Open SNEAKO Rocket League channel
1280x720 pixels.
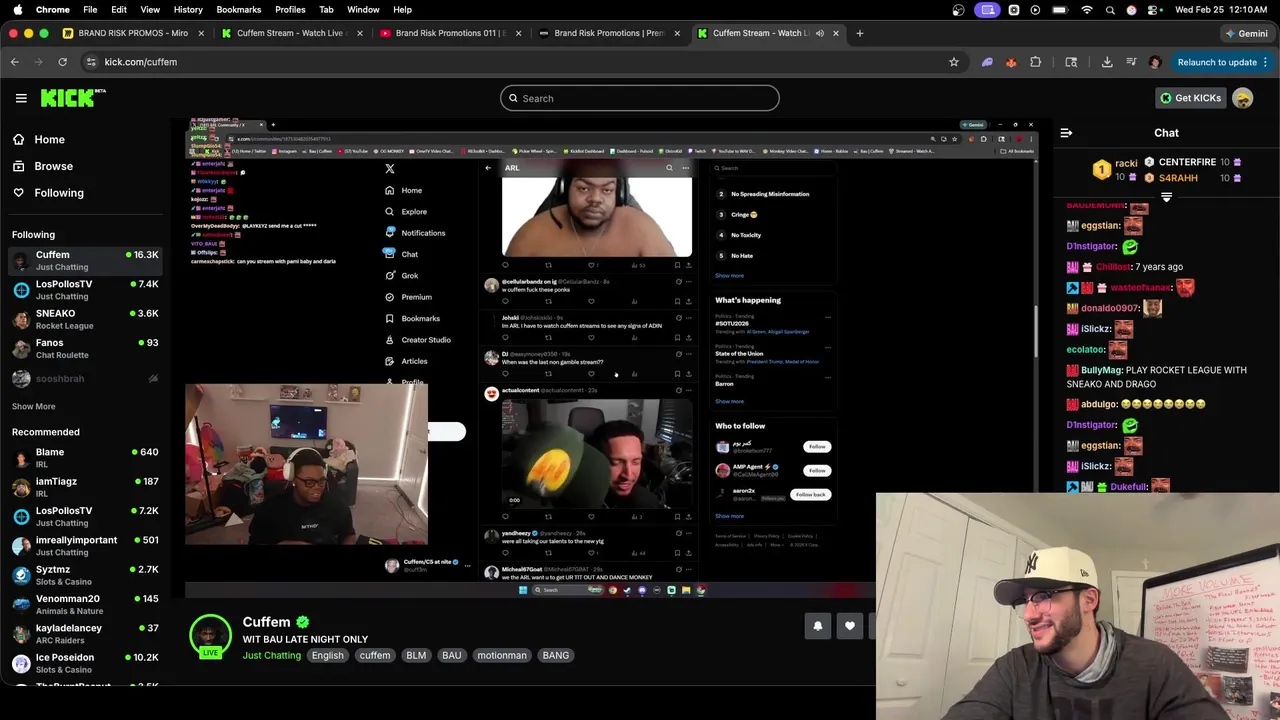click(x=84, y=319)
